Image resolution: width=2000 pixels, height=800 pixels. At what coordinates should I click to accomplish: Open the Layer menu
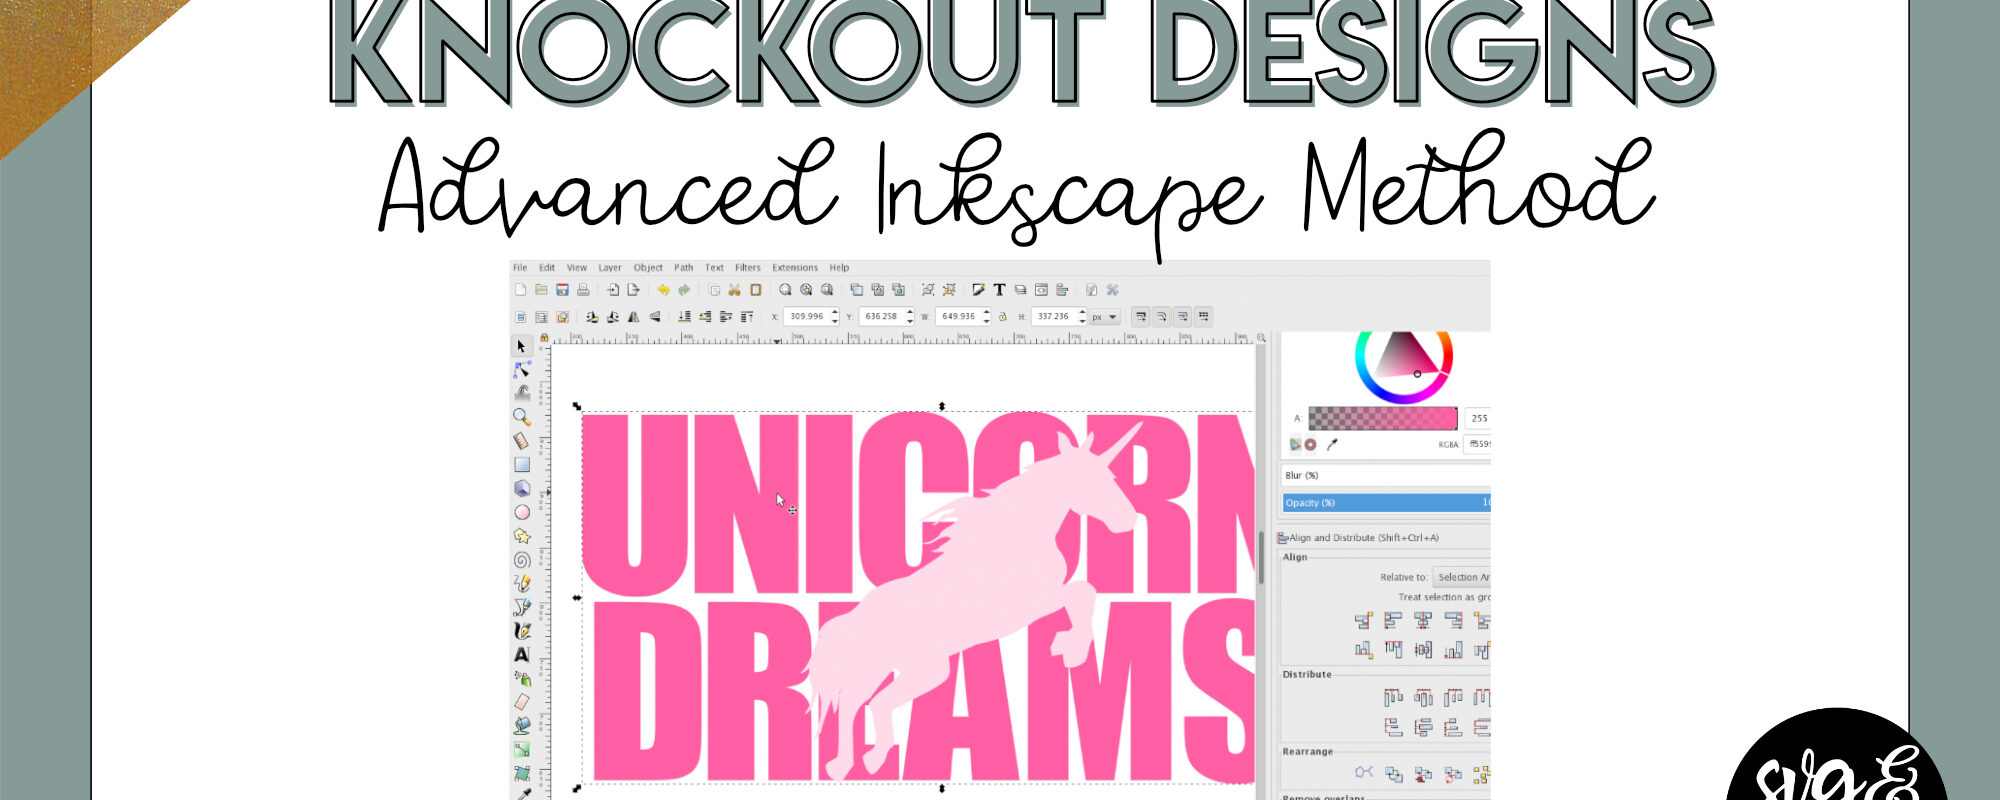click(610, 267)
